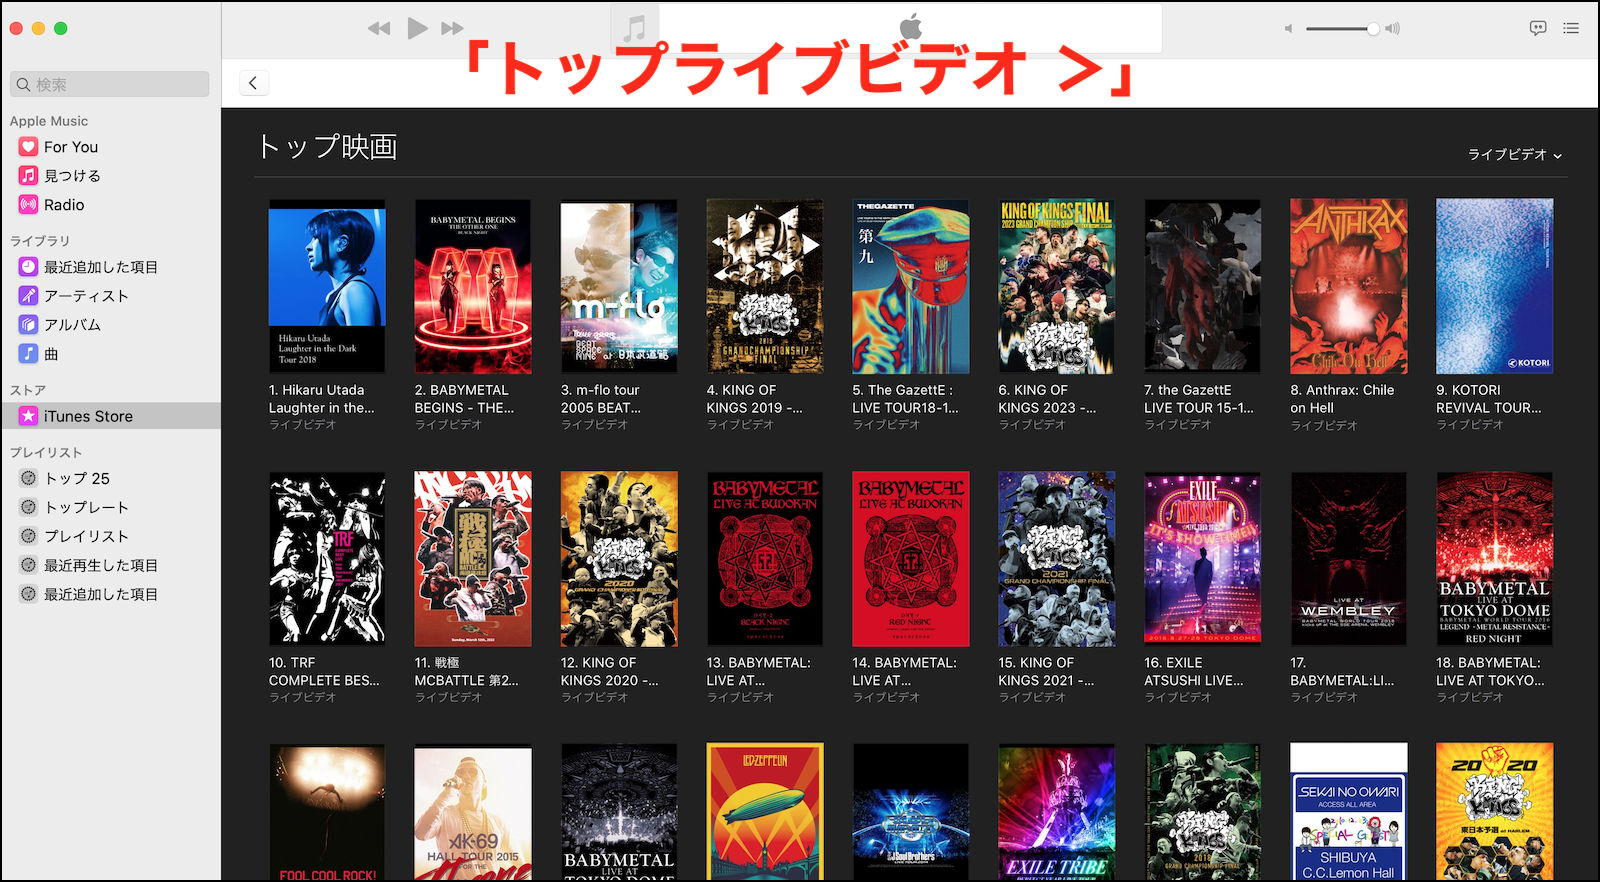Click the アーティスト microphone icon
This screenshot has height=882, width=1600.
[28, 296]
